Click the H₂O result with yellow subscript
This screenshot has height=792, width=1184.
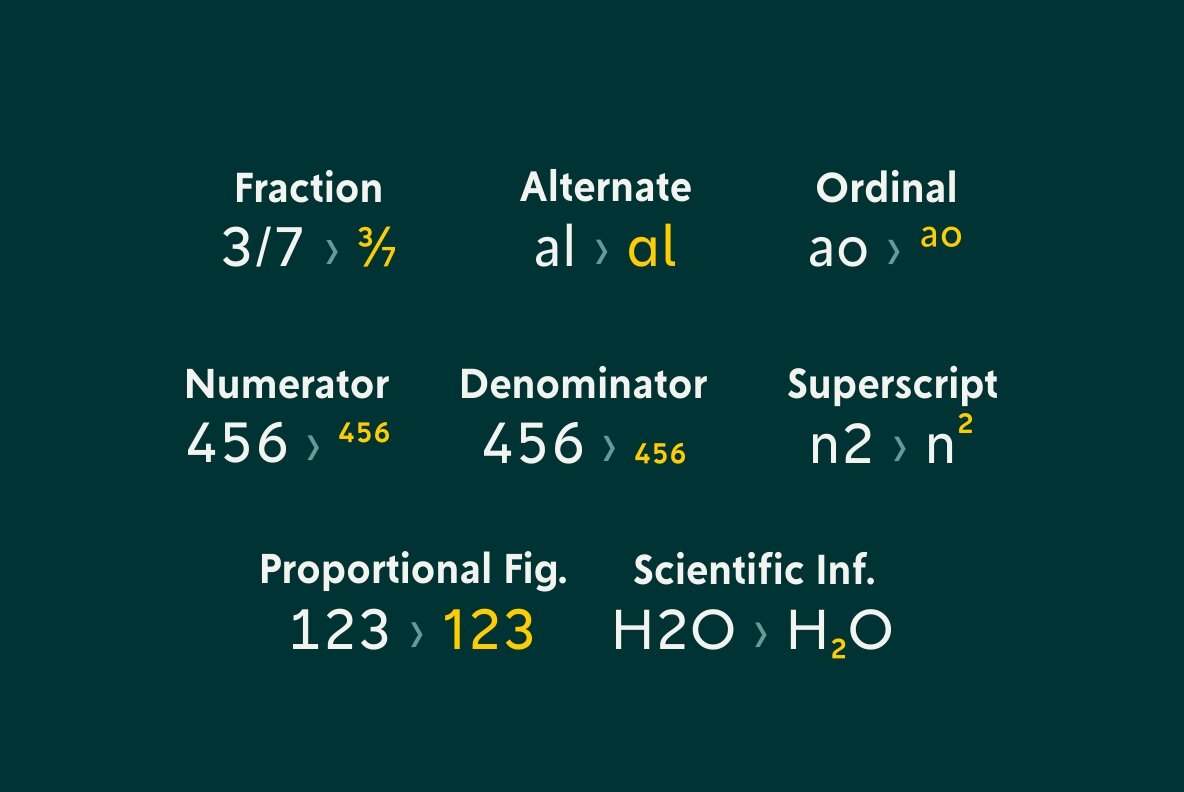[840, 633]
